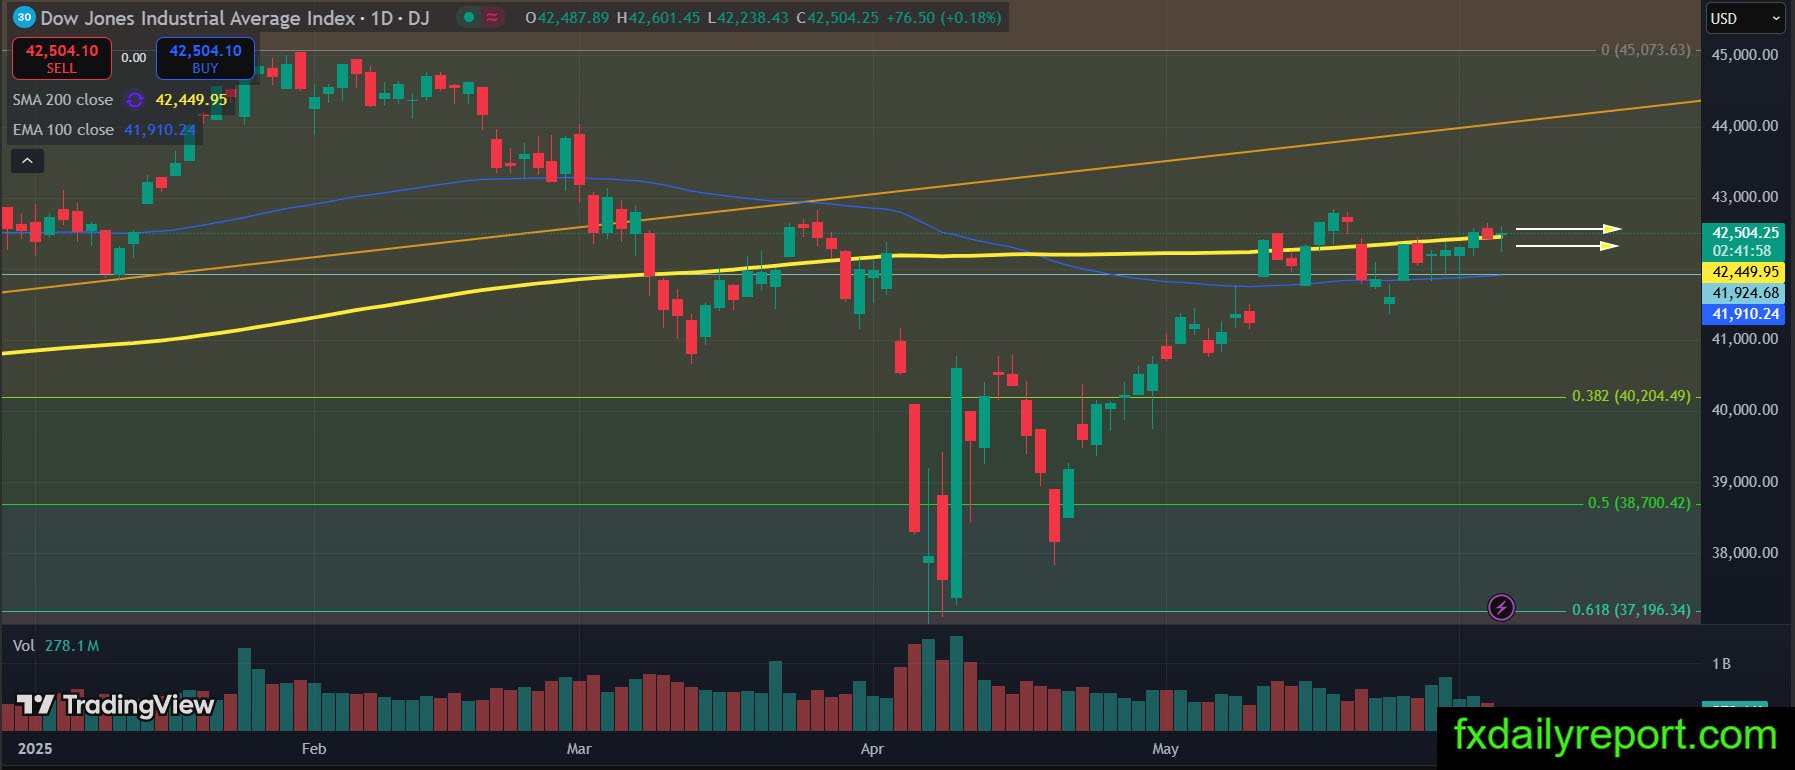Click the 02:41:58 bar countdown timer
This screenshot has width=1795, height=770.
point(1741,251)
